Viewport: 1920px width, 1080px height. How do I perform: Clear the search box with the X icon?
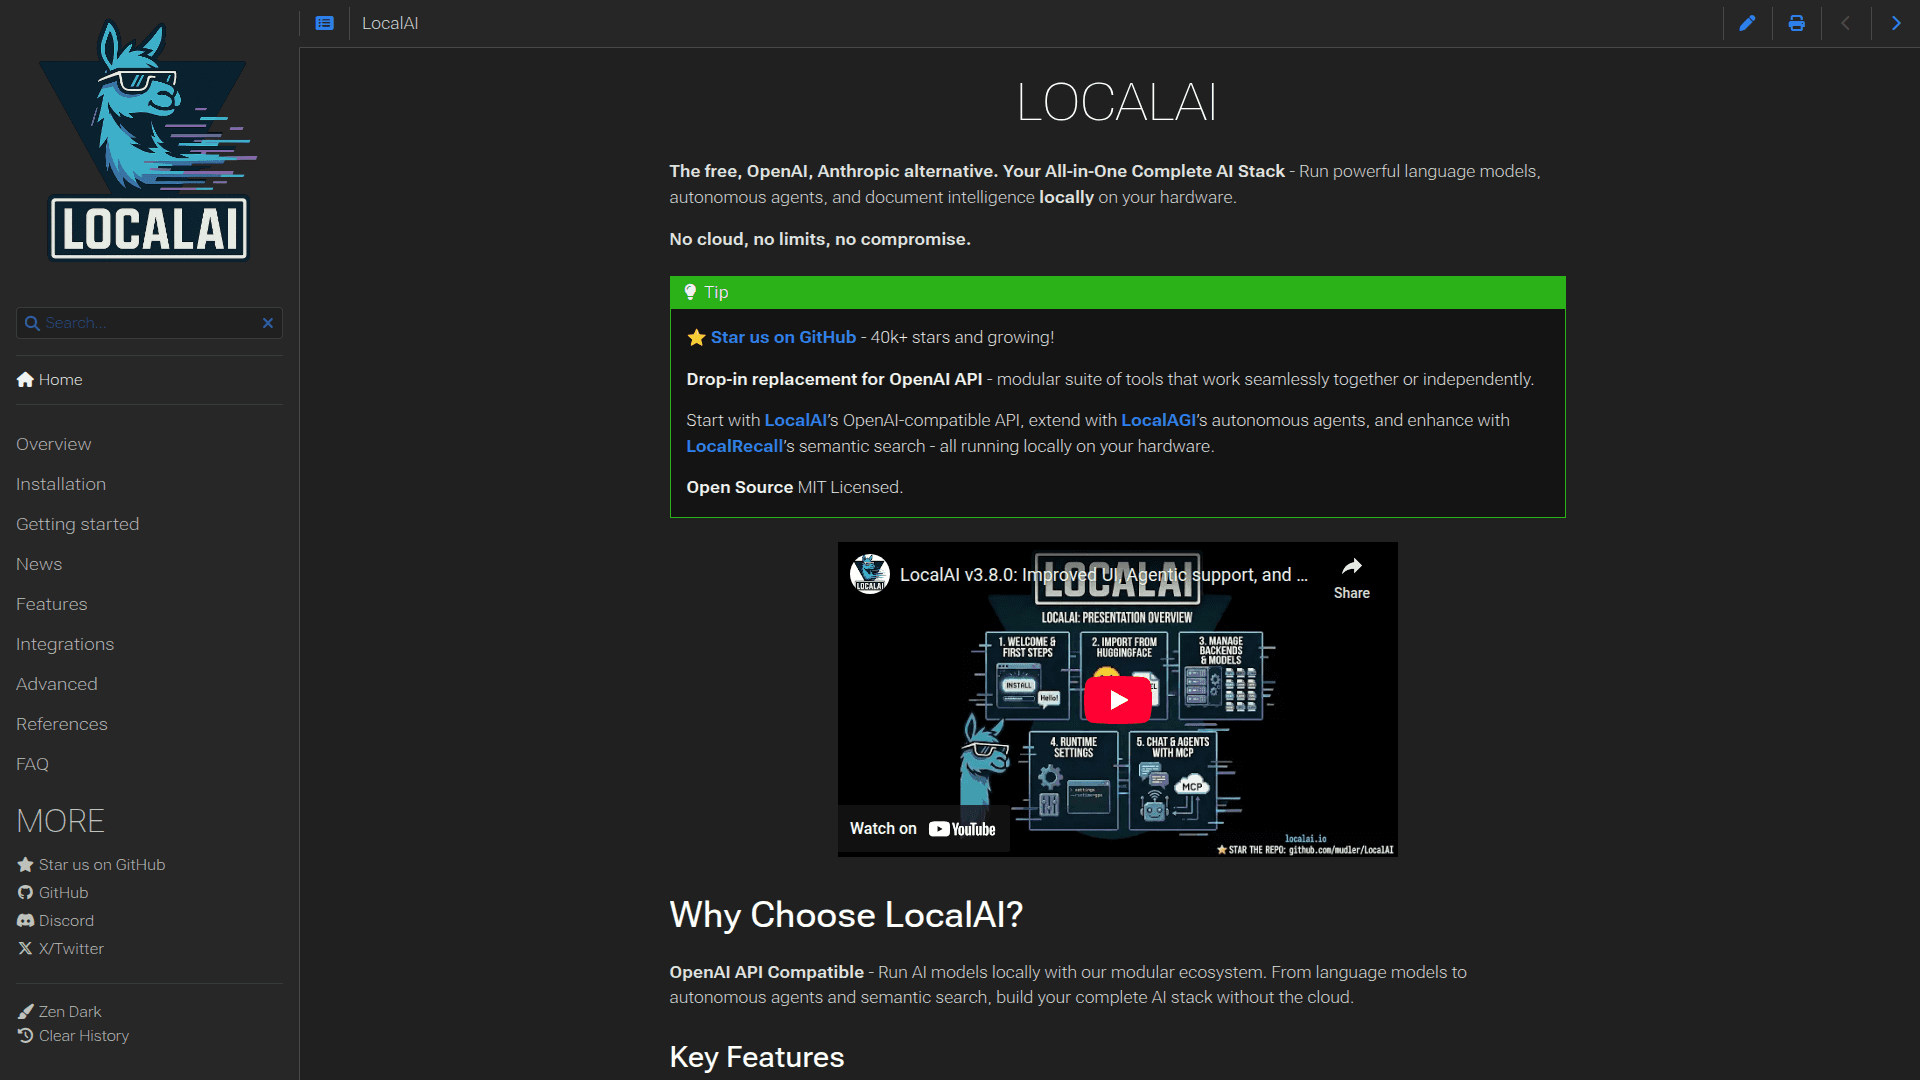268,323
